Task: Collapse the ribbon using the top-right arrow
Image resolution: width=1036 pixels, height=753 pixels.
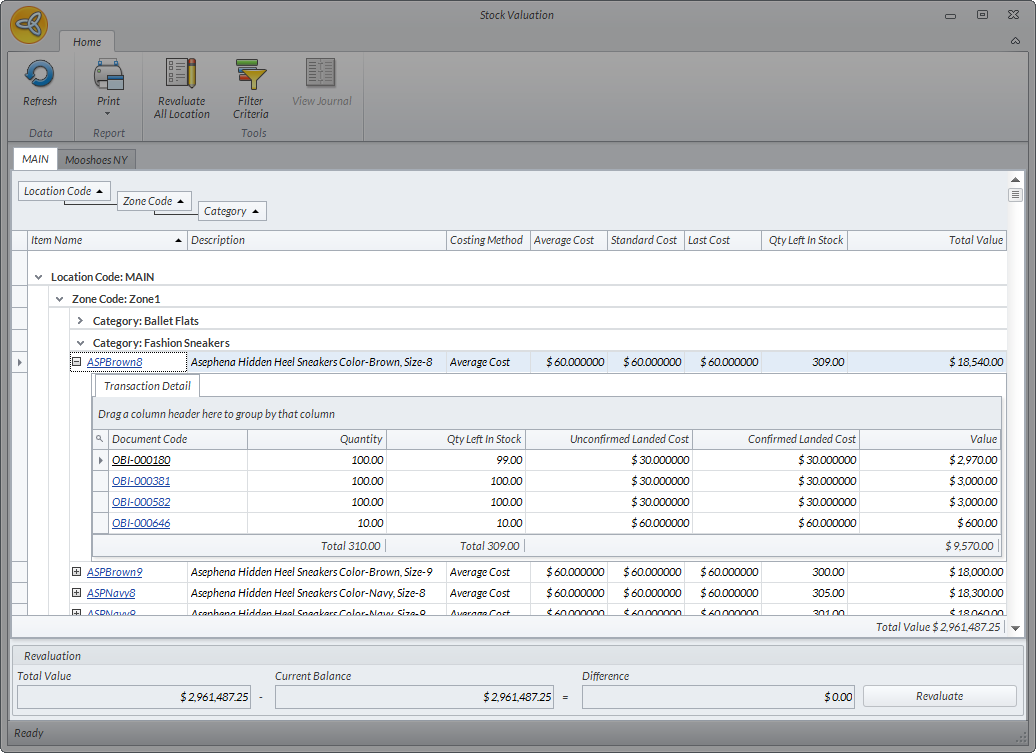Action: [1015, 41]
